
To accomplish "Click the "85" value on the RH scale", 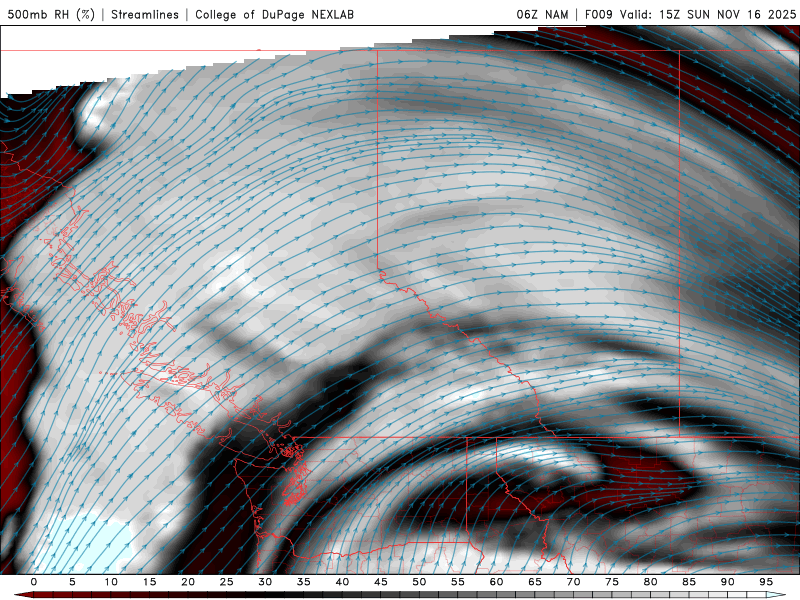I will pyautogui.click(x=689, y=582).
